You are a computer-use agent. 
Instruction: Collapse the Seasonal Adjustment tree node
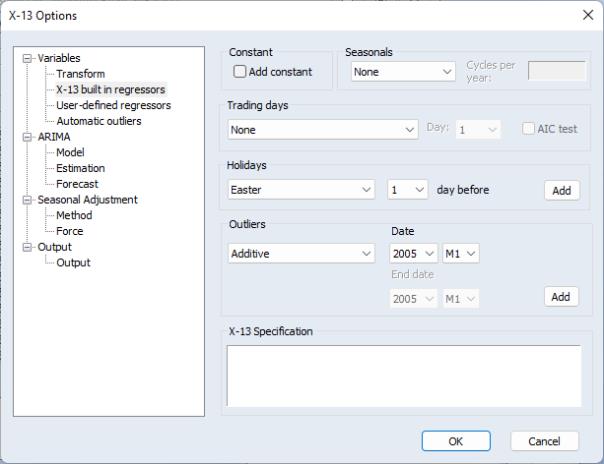click(x=27, y=200)
